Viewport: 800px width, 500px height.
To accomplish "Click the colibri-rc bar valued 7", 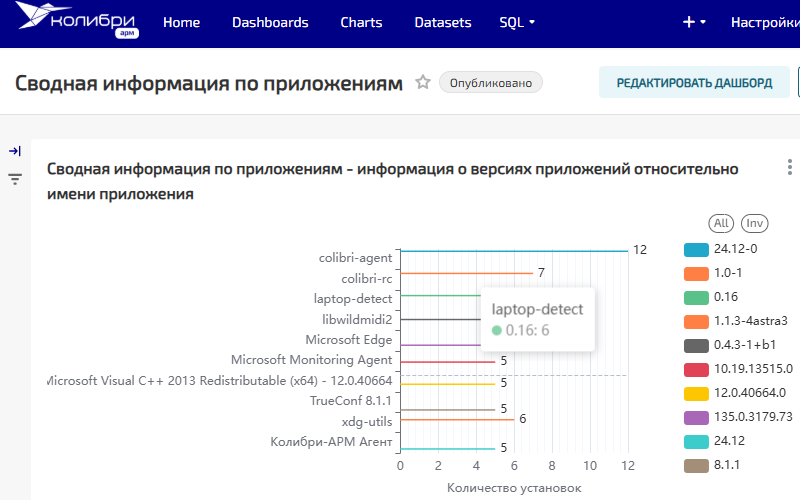I will (x=467, y=273).
